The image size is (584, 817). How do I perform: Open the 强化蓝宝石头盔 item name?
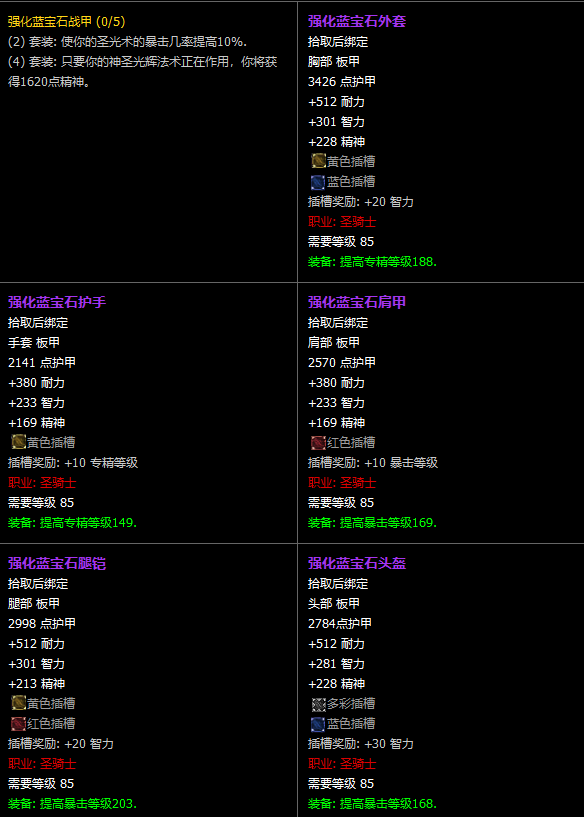pyautogui.click(x=357, y=563)
